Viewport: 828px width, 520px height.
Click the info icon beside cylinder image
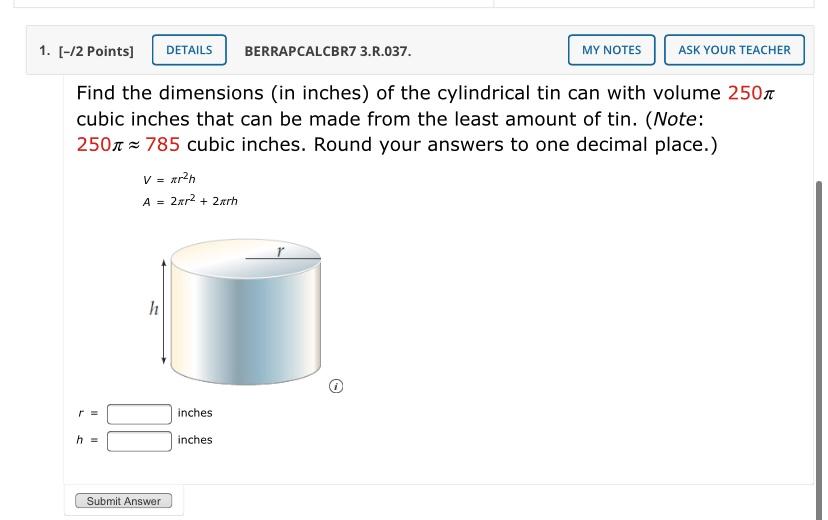click(x=336, y=386)
